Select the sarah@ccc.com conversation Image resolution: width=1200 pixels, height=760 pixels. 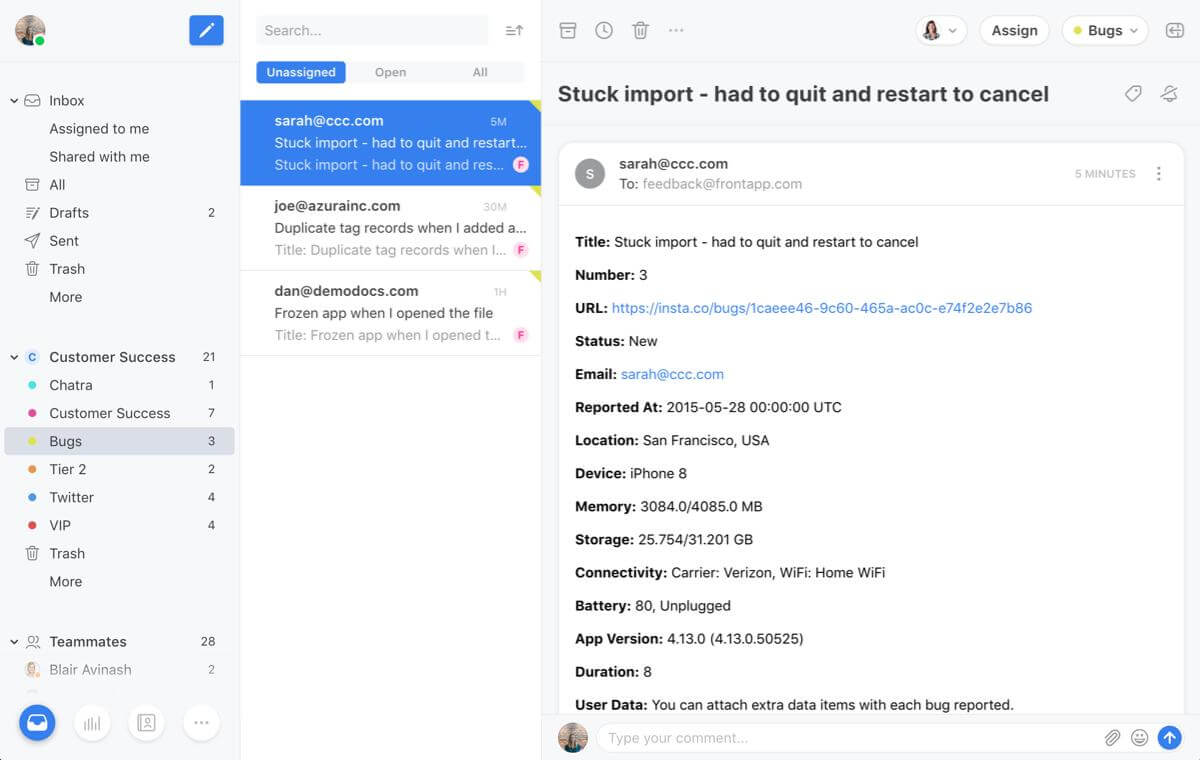[x=390, y=143]
